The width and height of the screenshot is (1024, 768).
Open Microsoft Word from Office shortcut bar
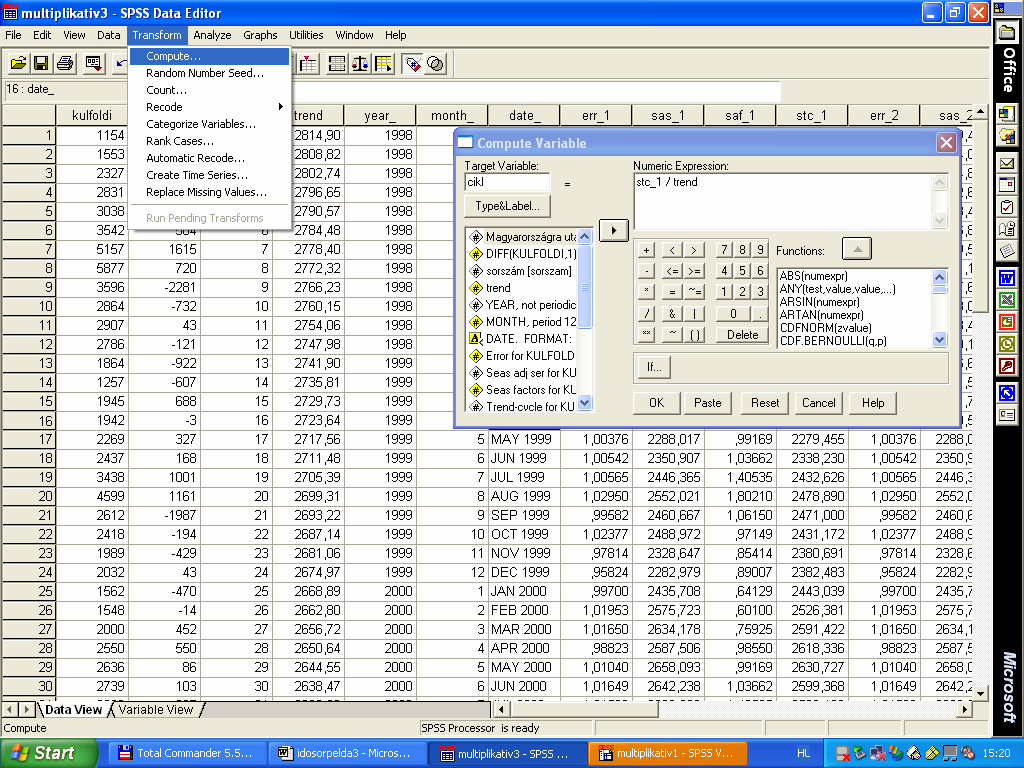(x=1007, y=280)
